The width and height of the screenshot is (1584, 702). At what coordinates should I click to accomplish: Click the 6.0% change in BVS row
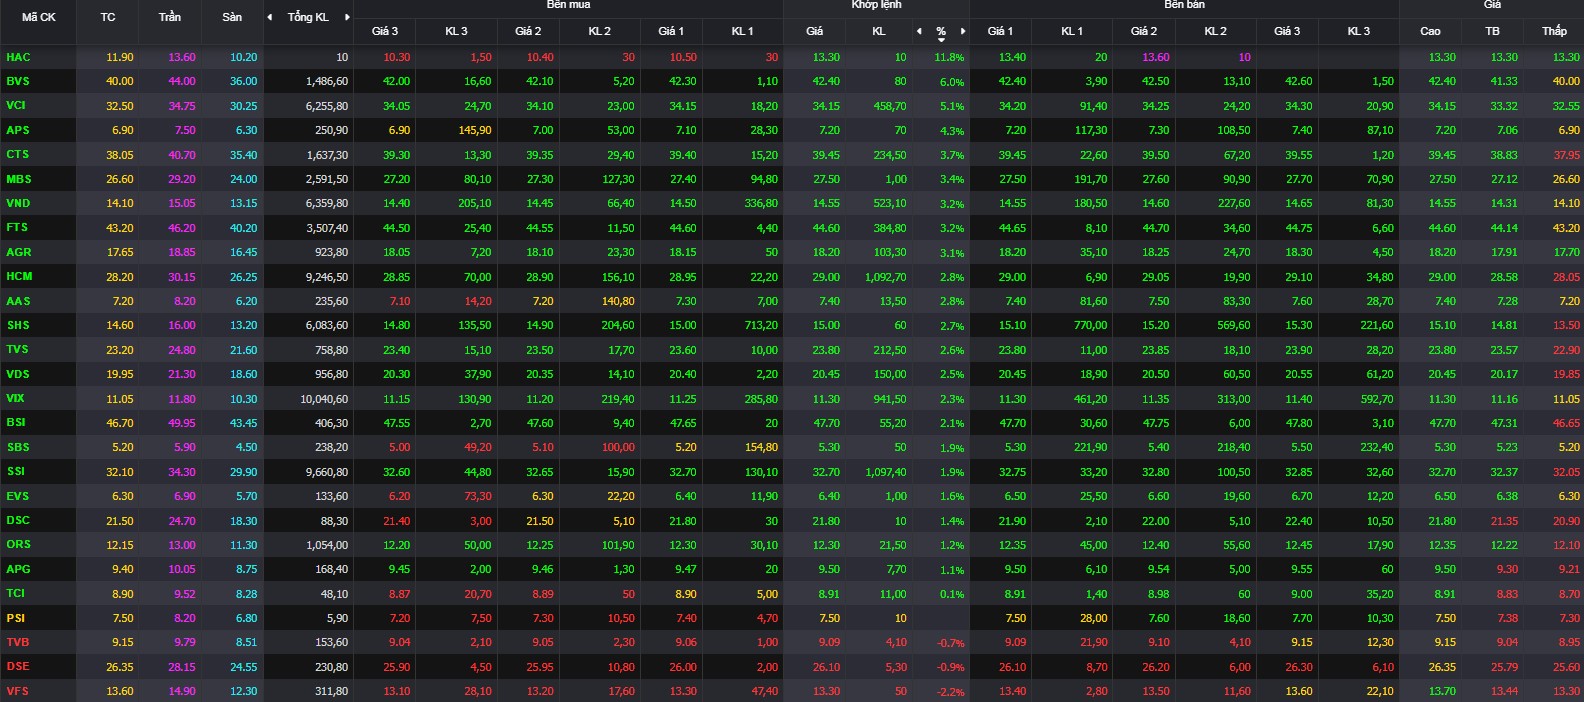click(x=952, y=82)
